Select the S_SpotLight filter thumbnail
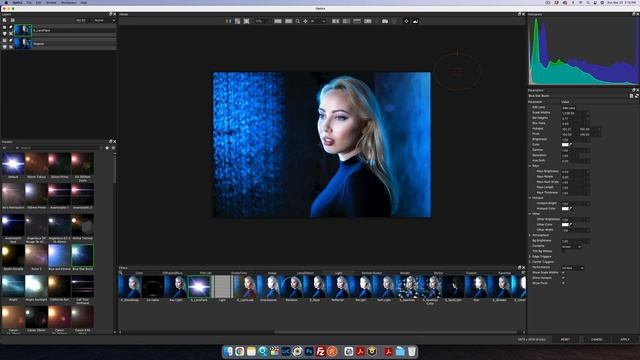Screen dimensions: 640x360 453,287
